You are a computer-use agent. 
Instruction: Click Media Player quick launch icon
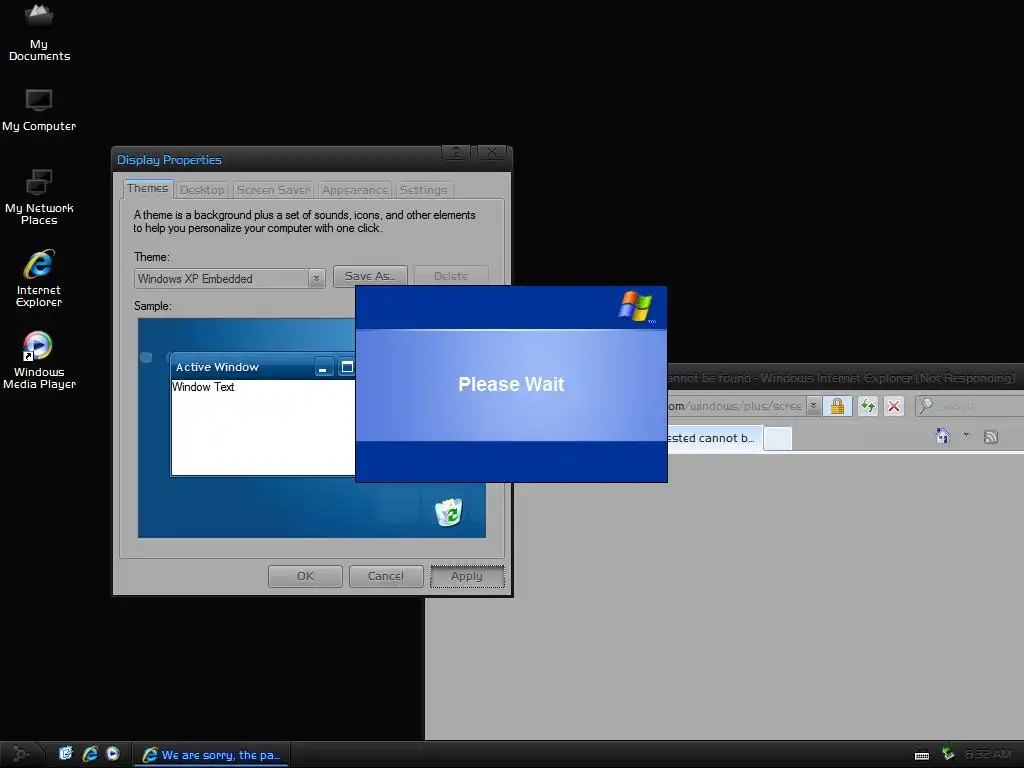pyautogui.click(x=112, y=754)
